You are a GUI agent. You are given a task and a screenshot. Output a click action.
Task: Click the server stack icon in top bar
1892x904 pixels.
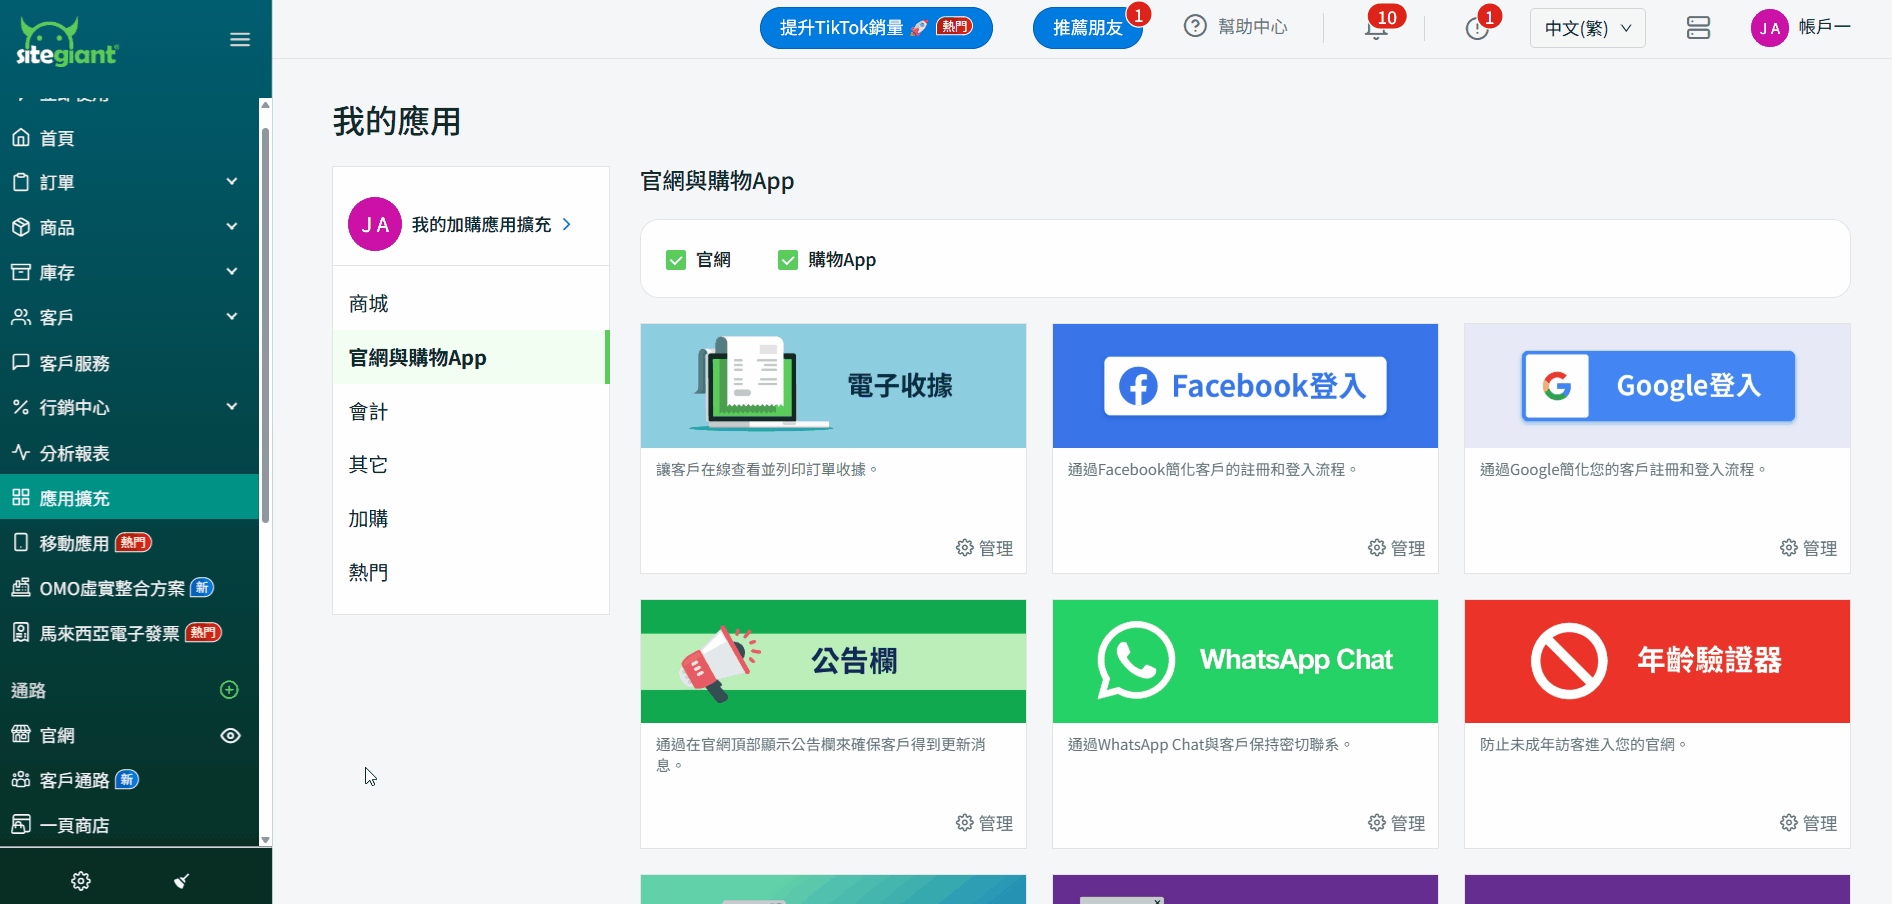point(1698,28)
